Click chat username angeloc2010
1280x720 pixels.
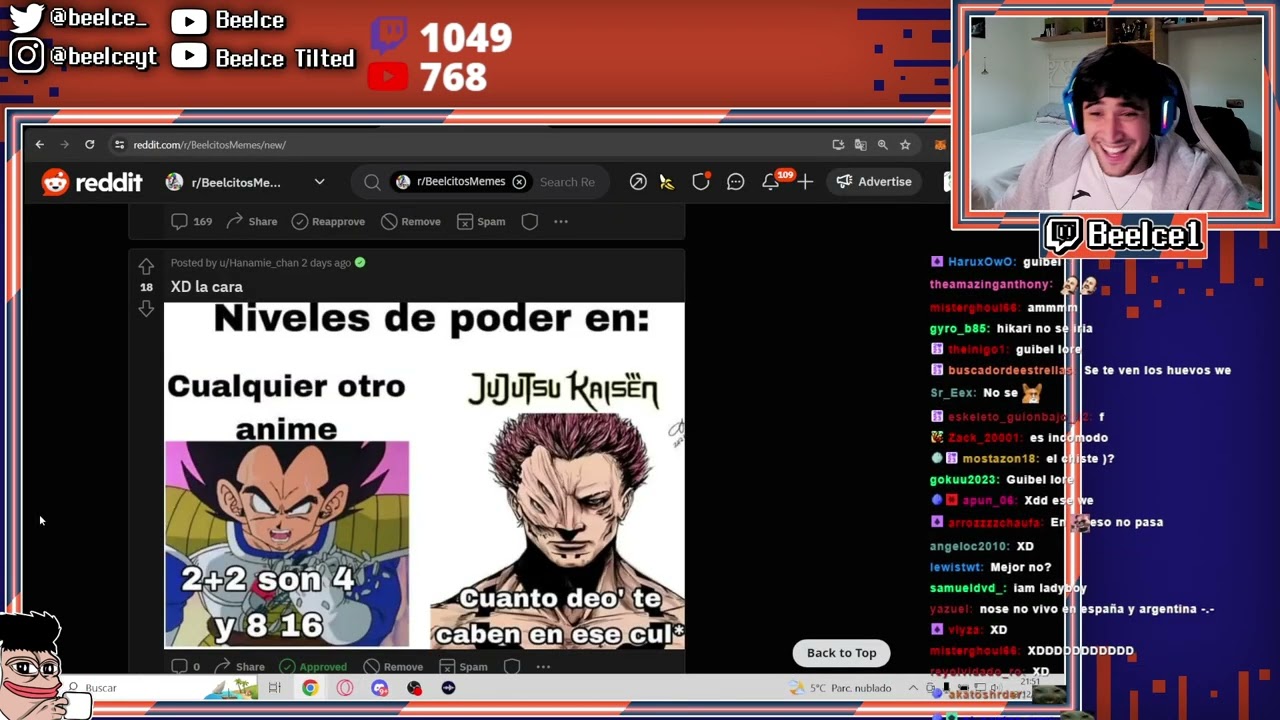(x=969, y=546)
